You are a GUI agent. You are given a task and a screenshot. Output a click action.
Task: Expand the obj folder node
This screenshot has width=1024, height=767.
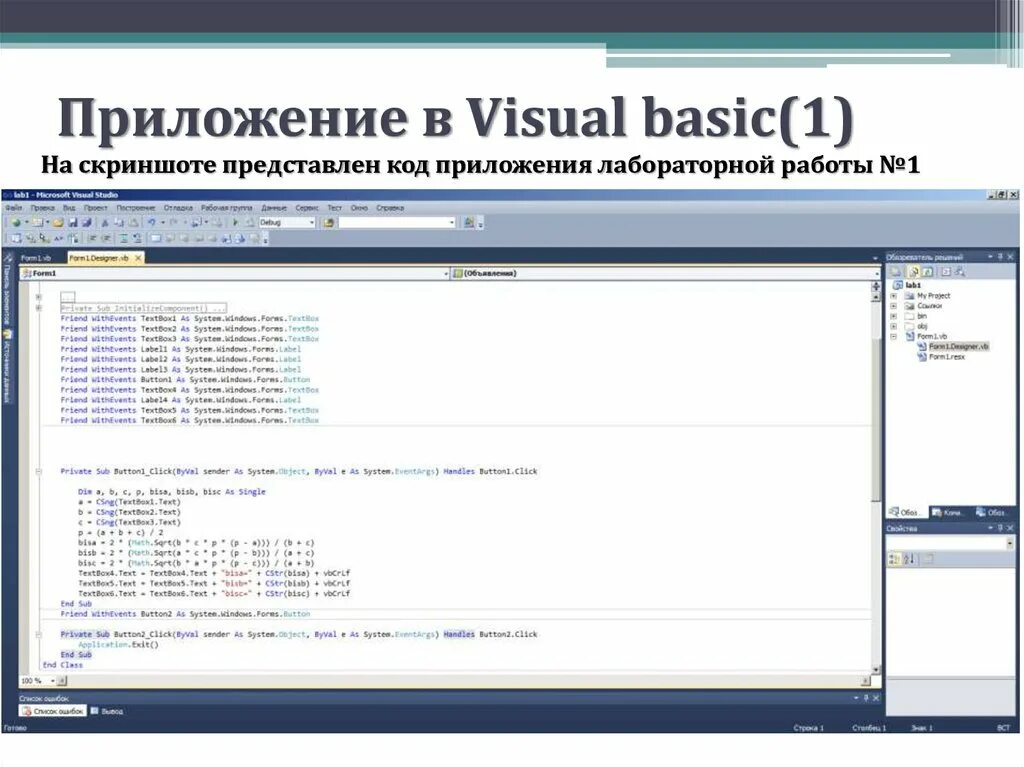[893, 326]
